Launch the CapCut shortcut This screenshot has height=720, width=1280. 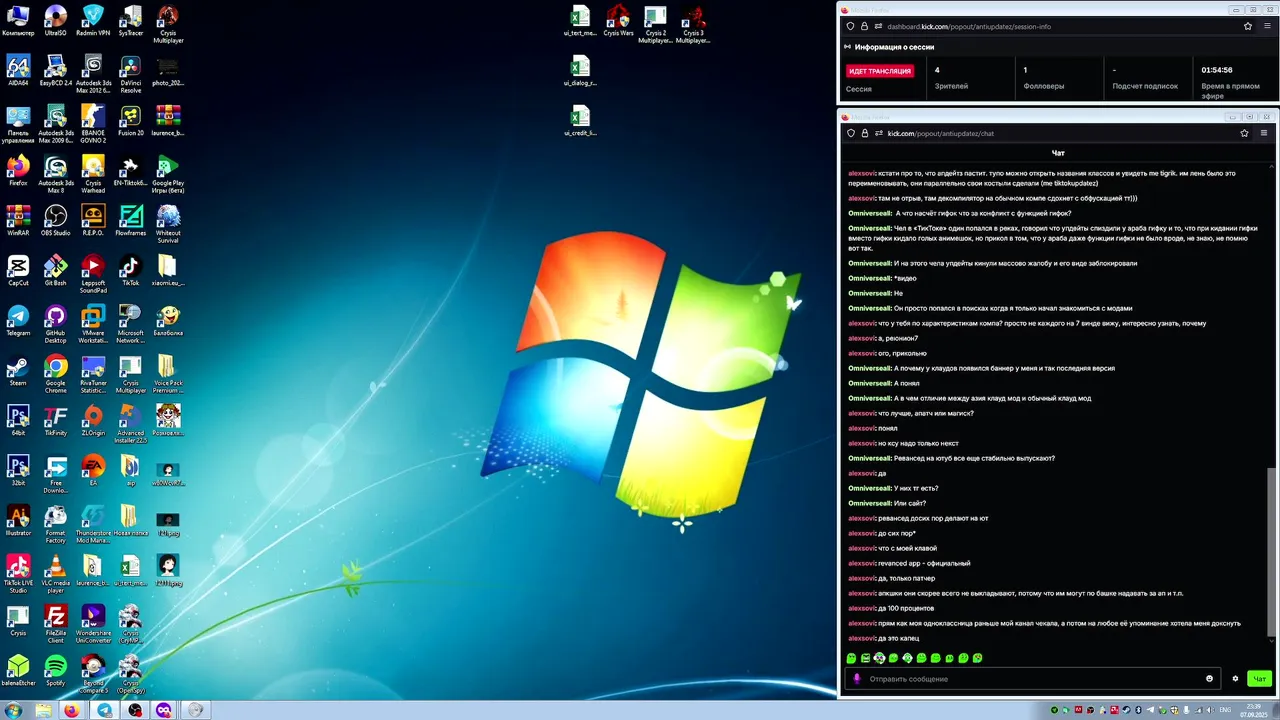18,271
